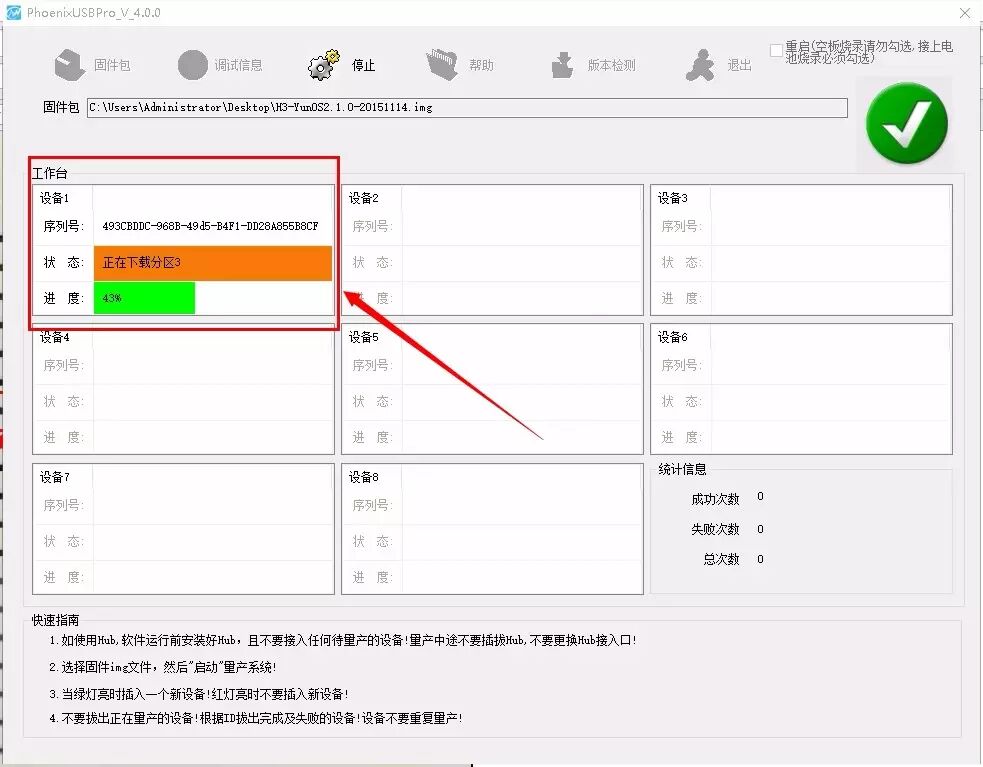
Task: Open the 固件包 firmware package selector icon
Action: point(68,62)
